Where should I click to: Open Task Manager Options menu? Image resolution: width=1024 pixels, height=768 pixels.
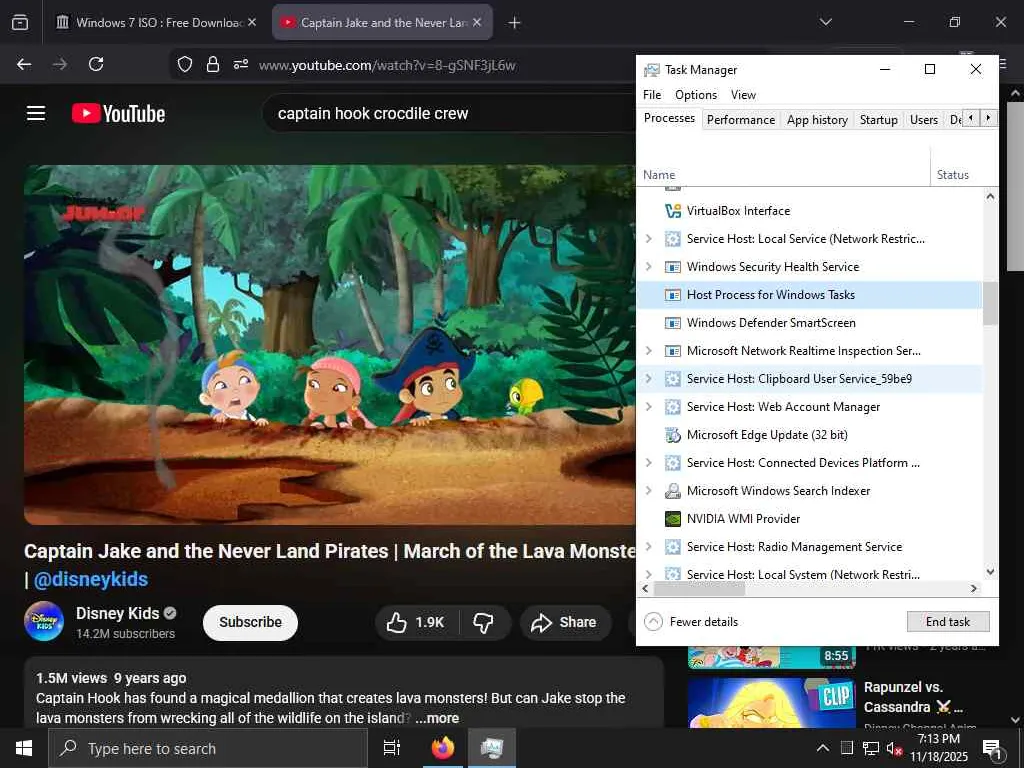[x=696, y=95]
